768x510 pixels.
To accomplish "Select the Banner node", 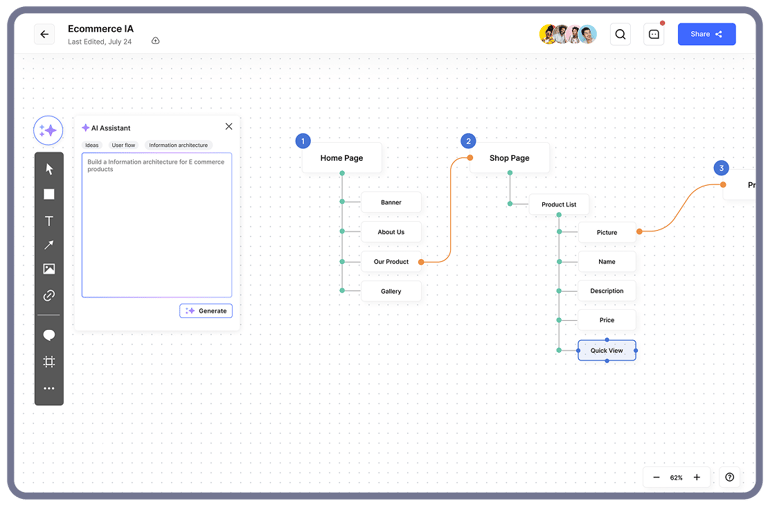I will [391, 202].
